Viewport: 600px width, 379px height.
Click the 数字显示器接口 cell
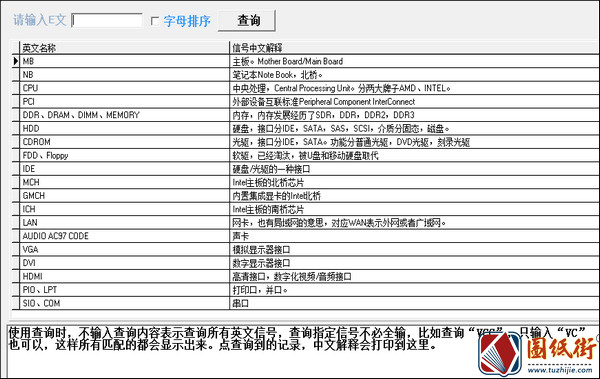(414, 263)
